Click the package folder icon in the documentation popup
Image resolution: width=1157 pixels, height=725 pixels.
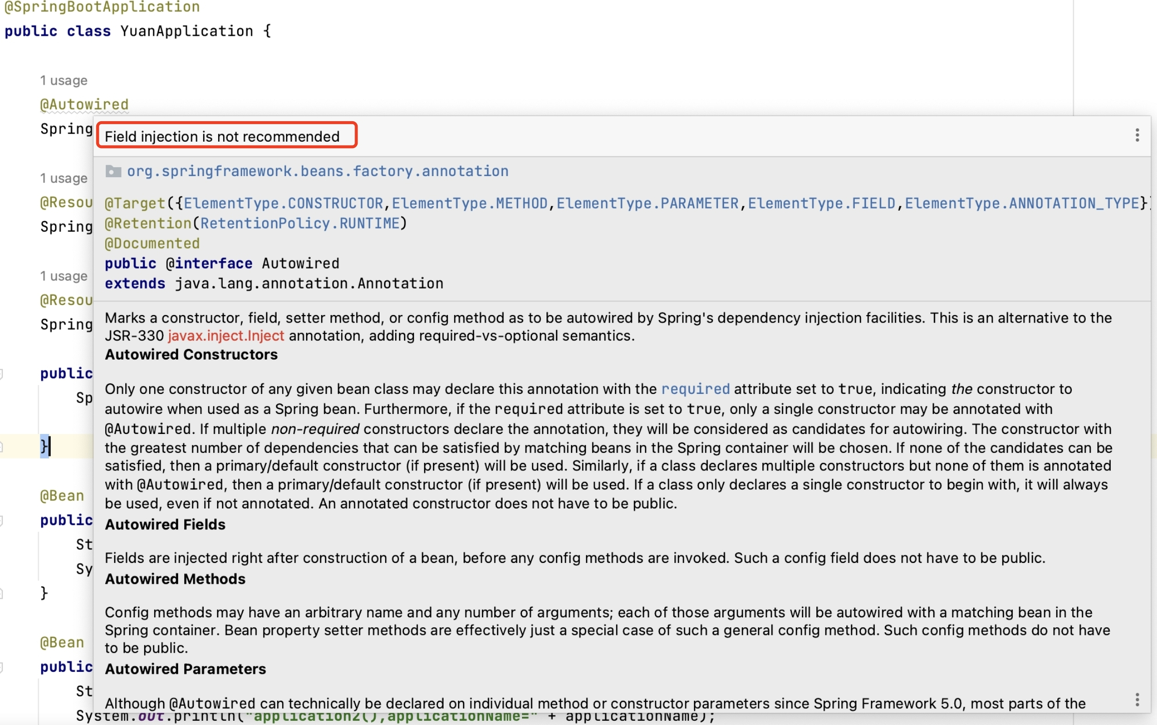tap(113, 171)
